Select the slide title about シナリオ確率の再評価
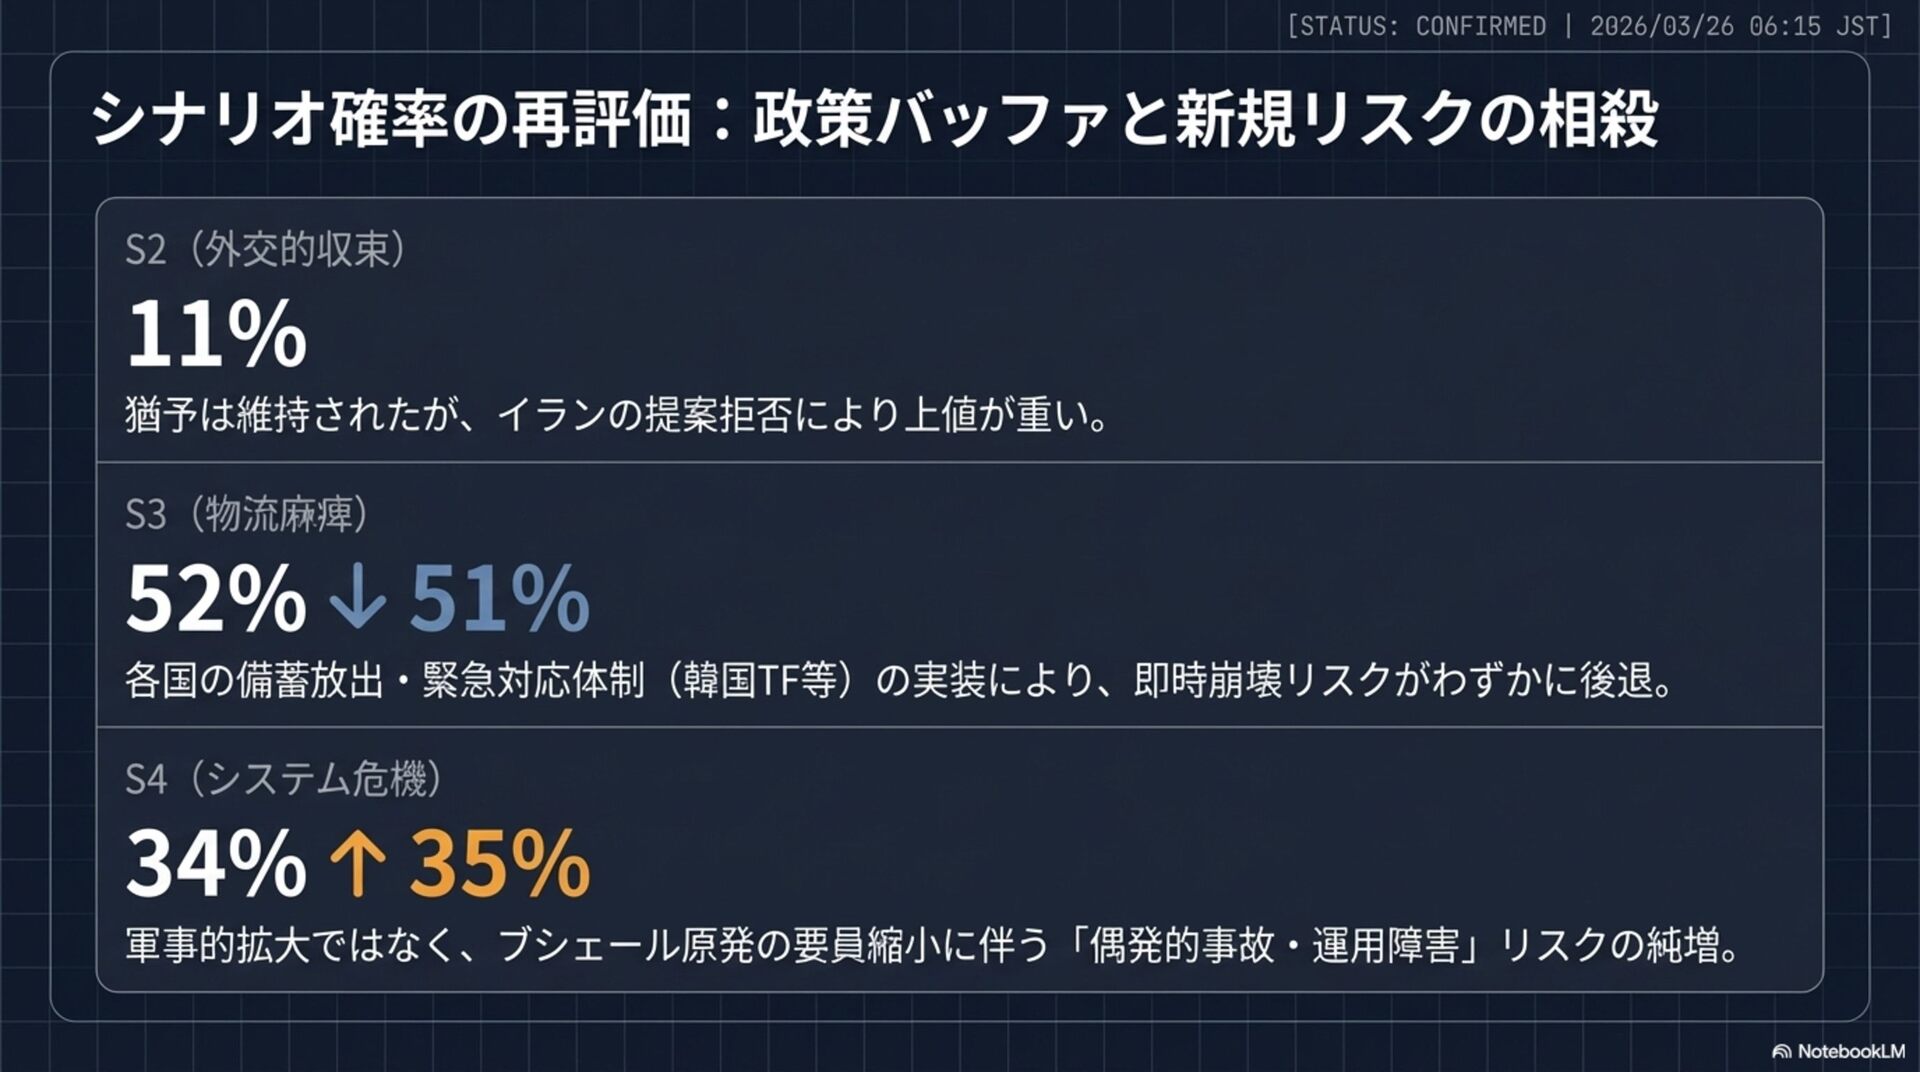The height and width of the screenshot is (1072, 1920). [x=875, y=118]
